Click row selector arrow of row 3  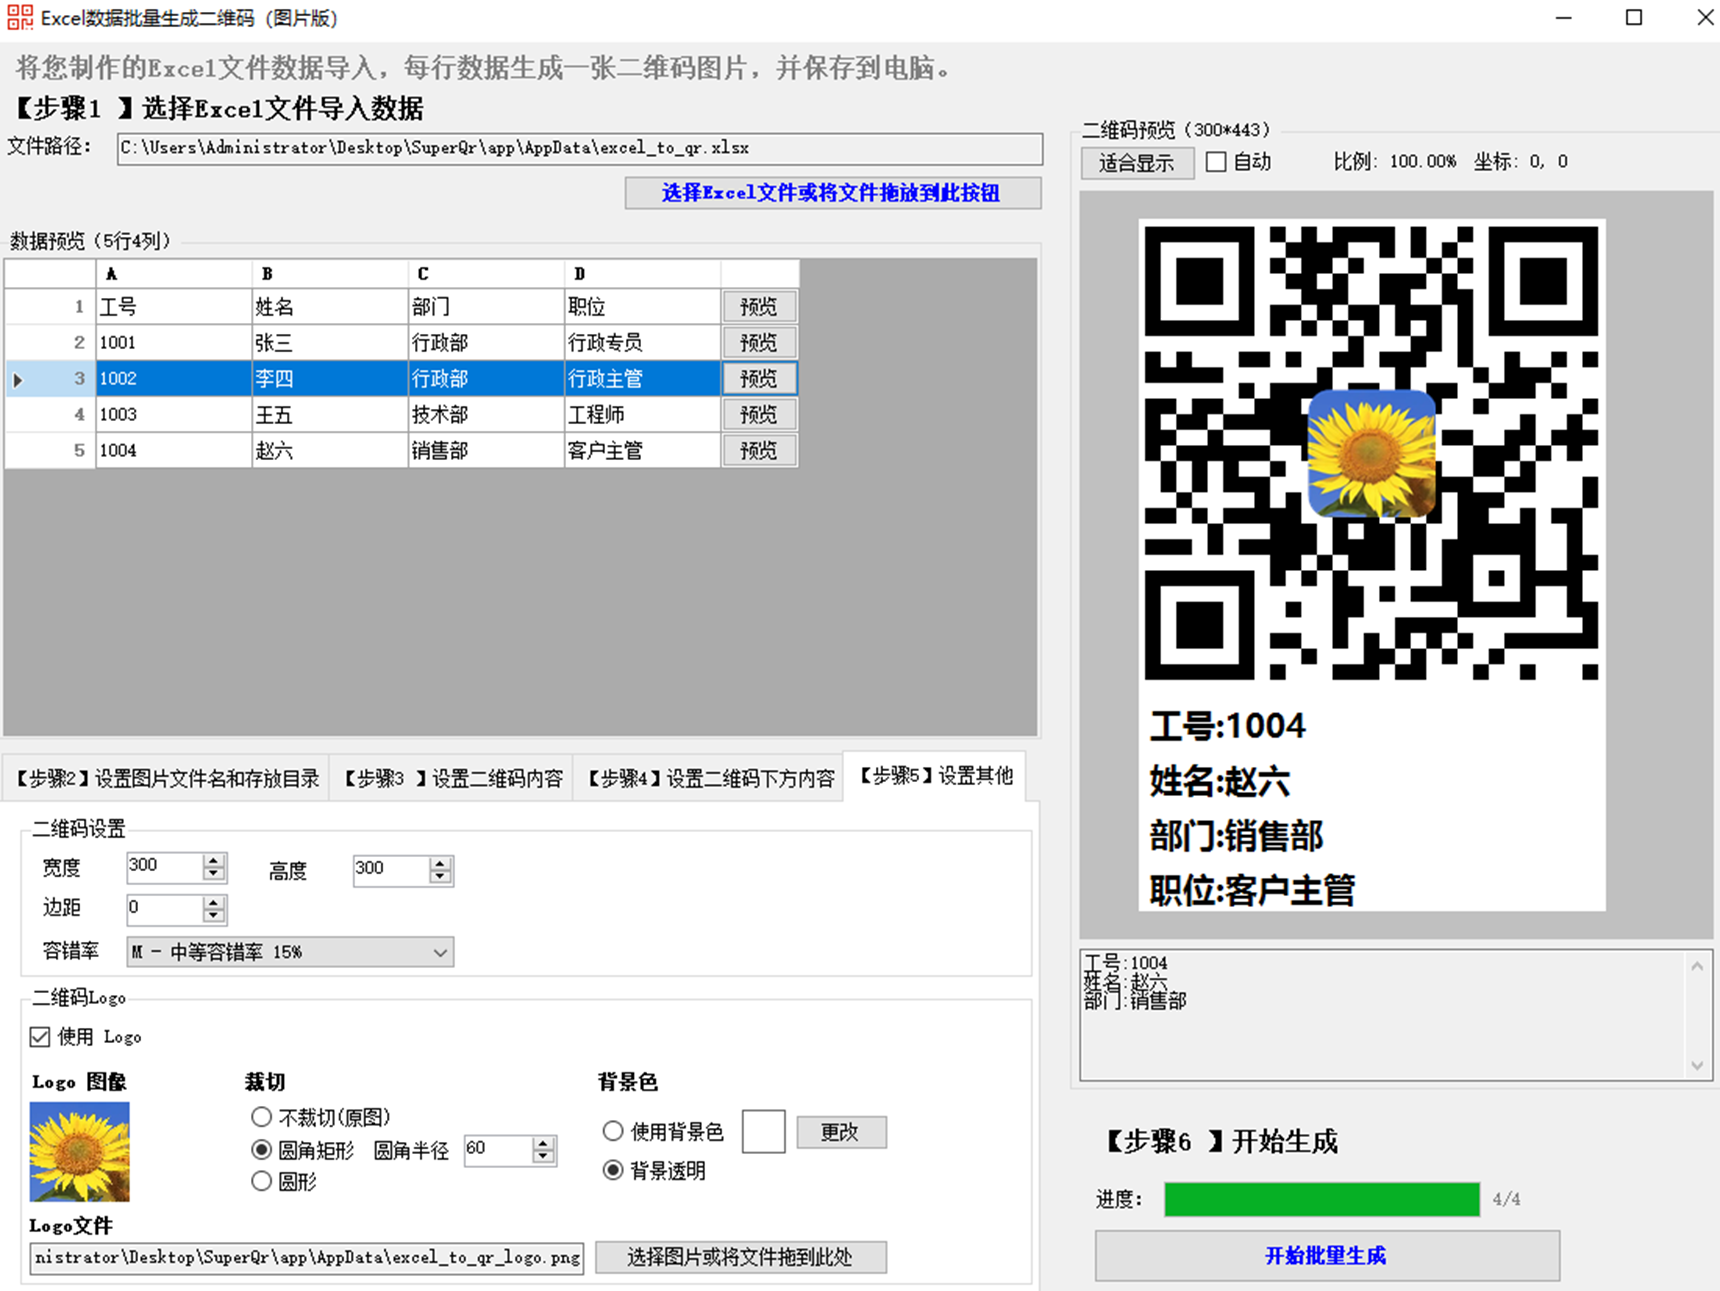tap(18, 380)
